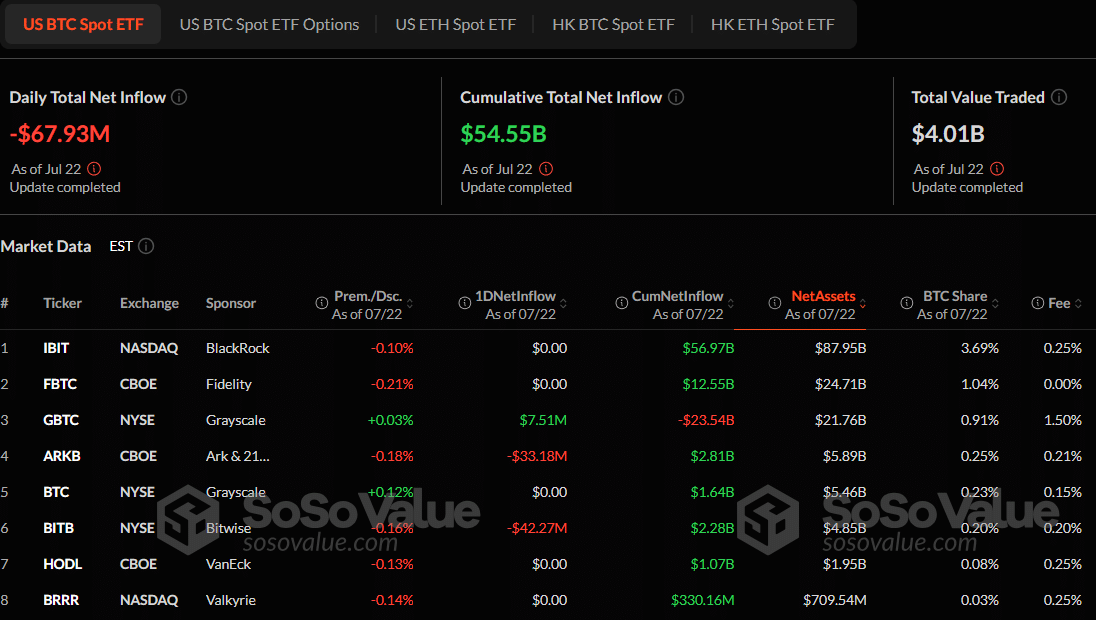1096x620 pixels.
Task: Switch to US ETH Spot ETF tab
Action: pos(456,24)
